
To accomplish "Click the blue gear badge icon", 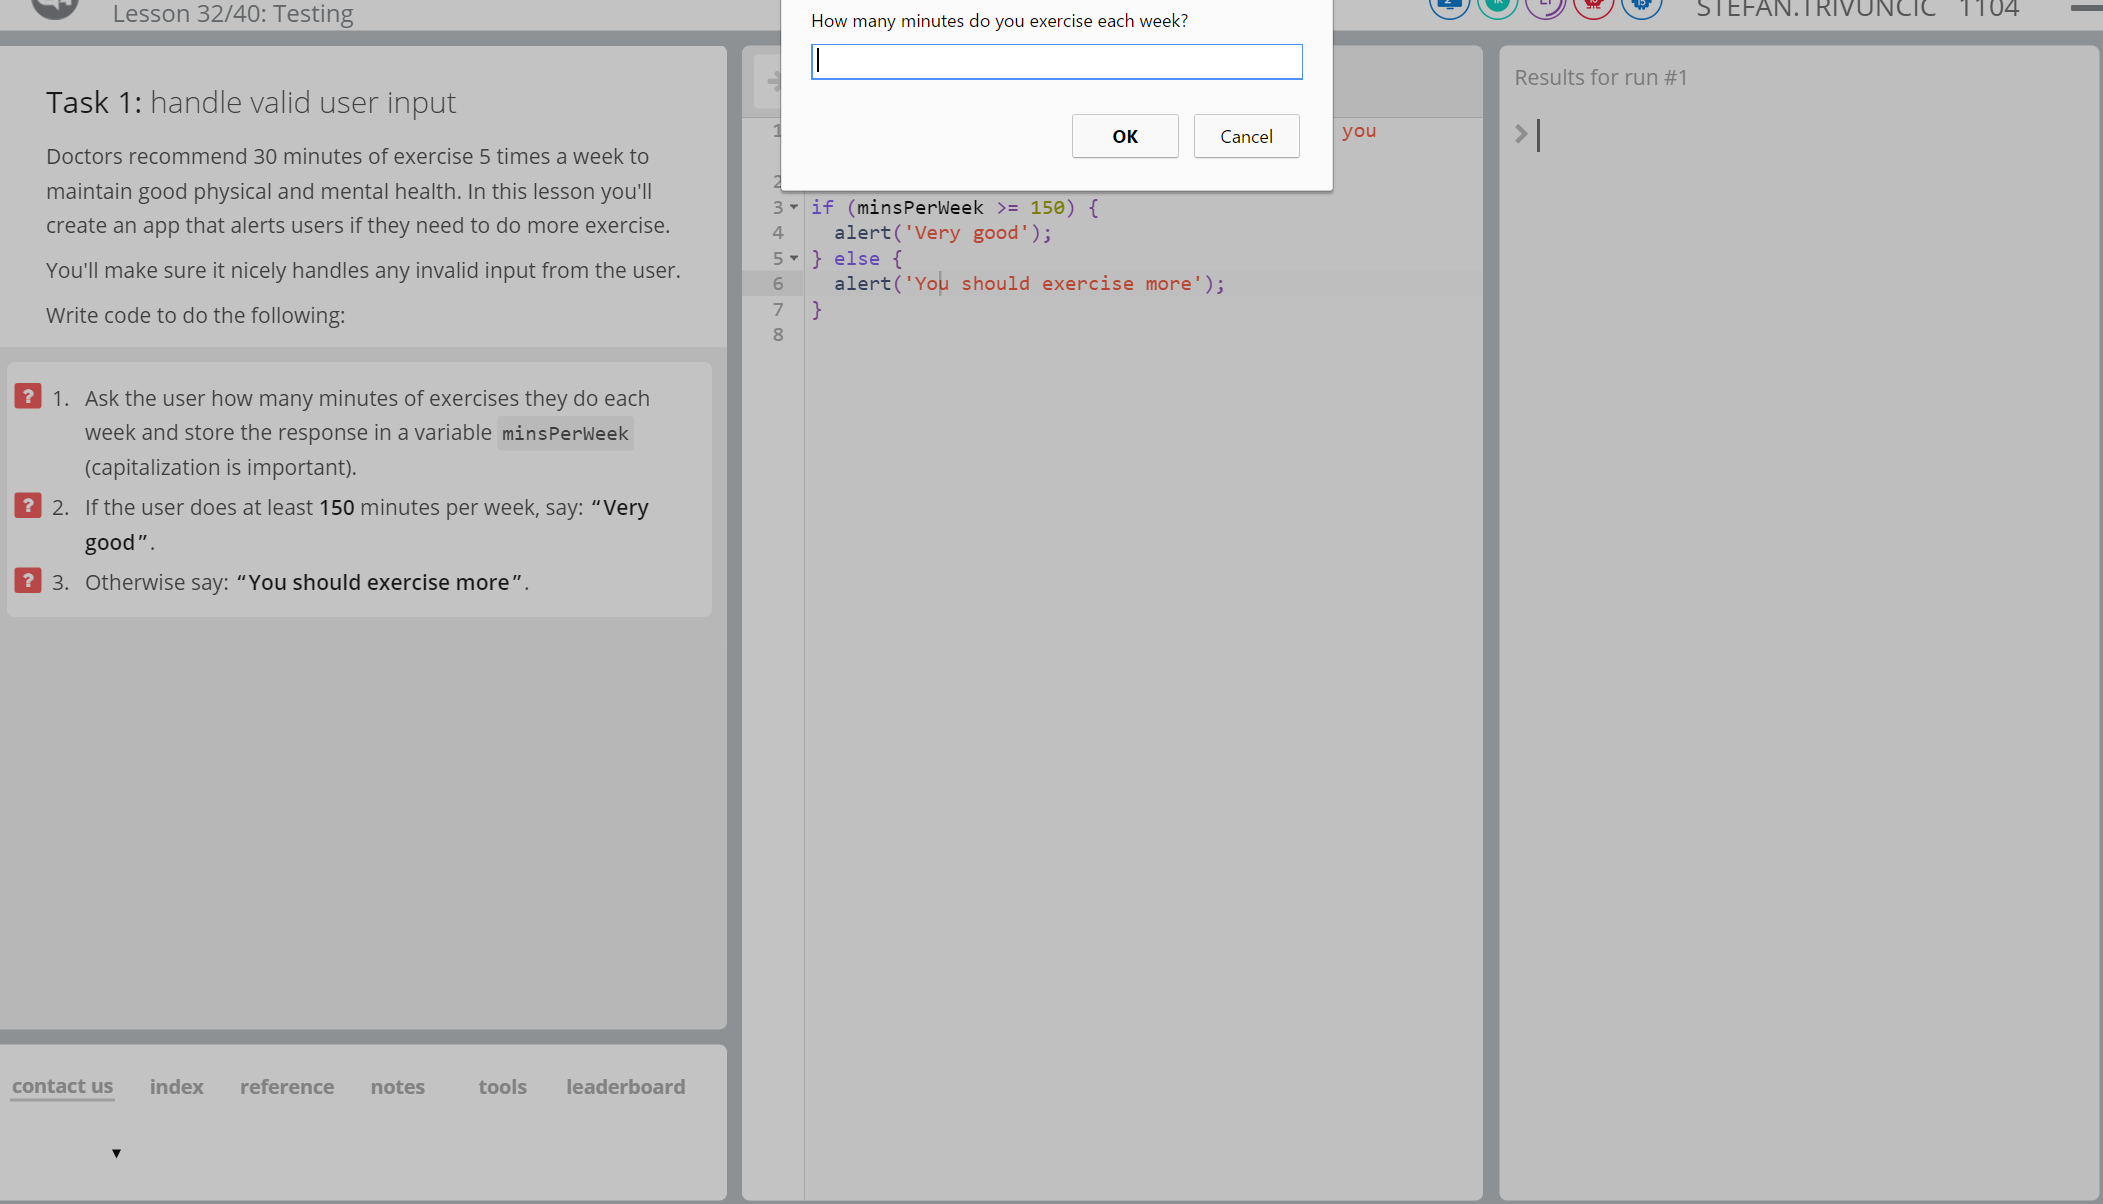I will [x=1641, y=6].
